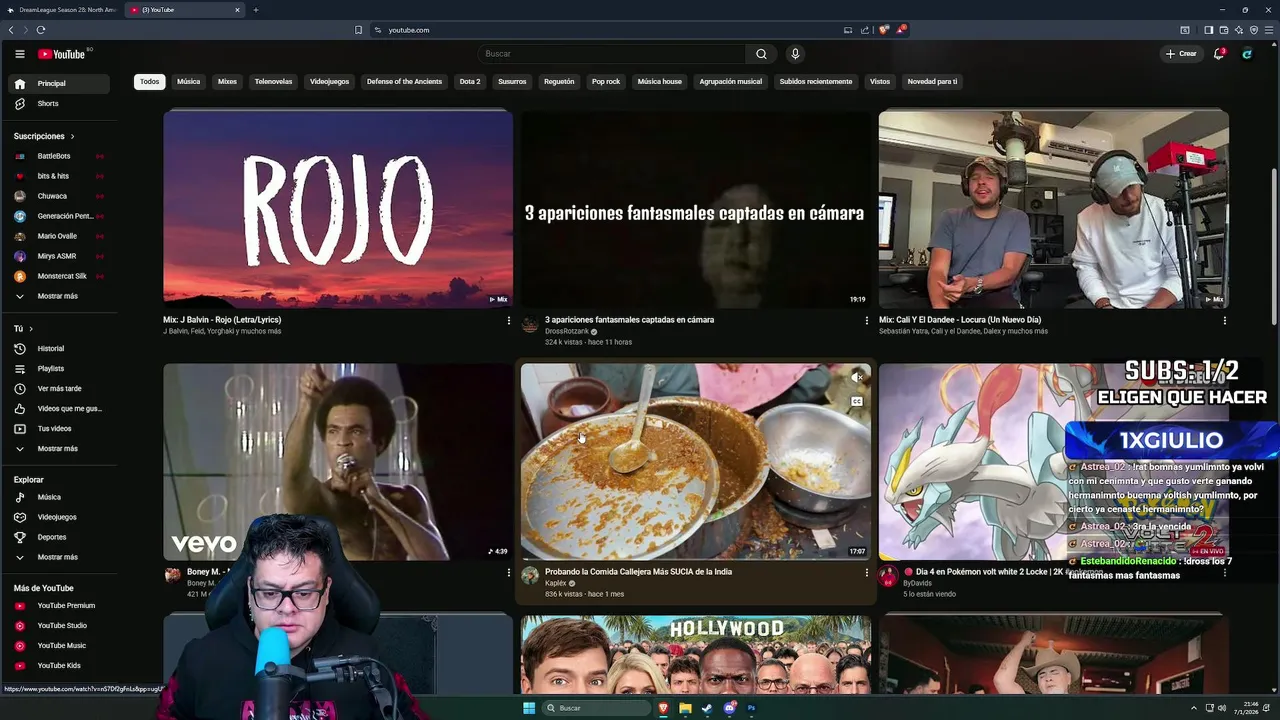Open a new browser tab

pyautogui.click(x=255, y=10)
